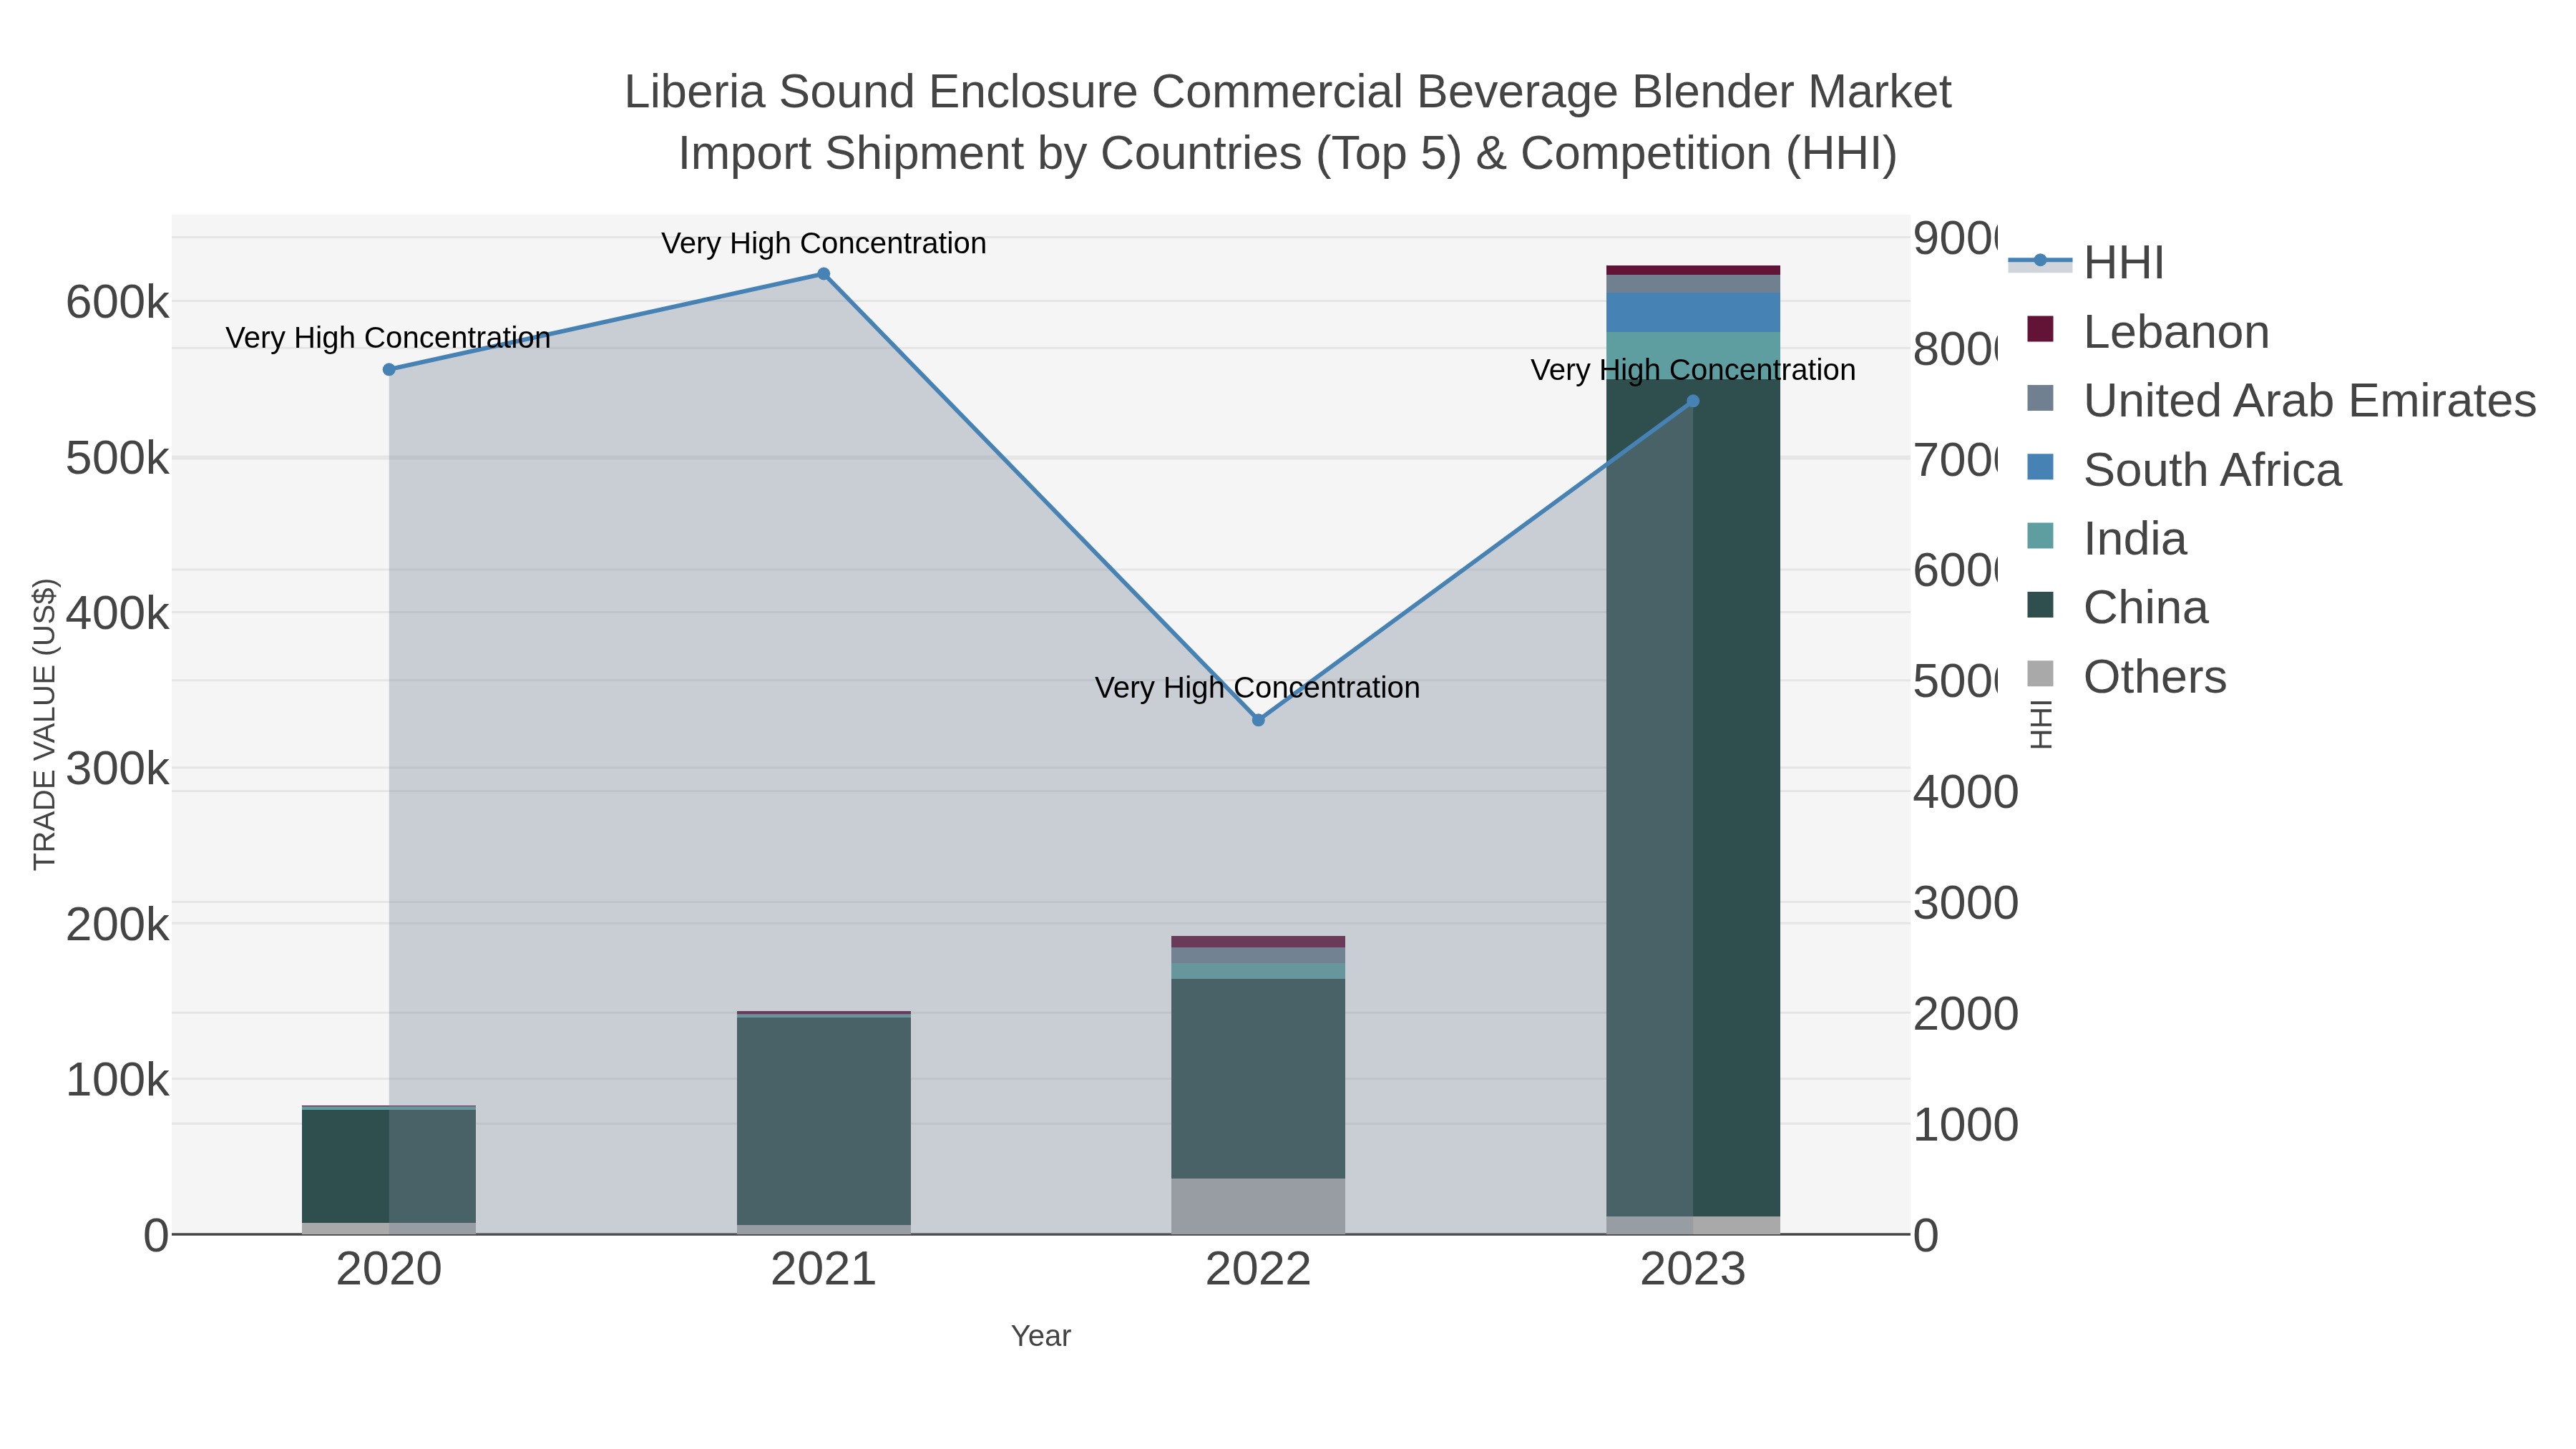2576x1449 pixels.
Task: Click the 2020 HHI data point
Action: point(389,369)
